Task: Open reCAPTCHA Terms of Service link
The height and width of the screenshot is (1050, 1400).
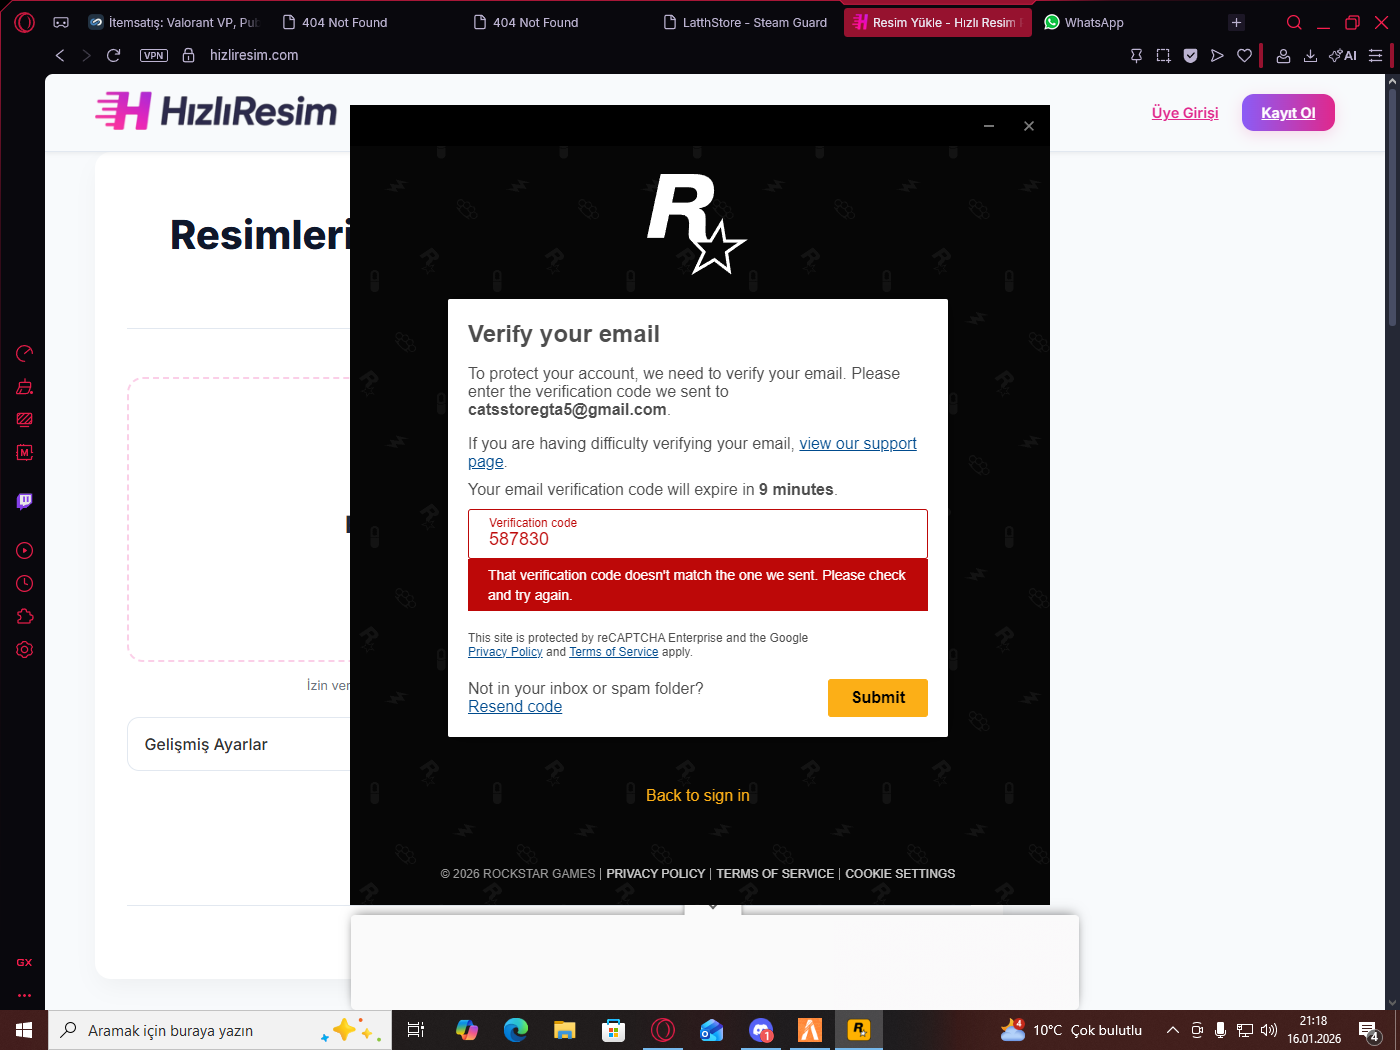Action: (614, 652)
